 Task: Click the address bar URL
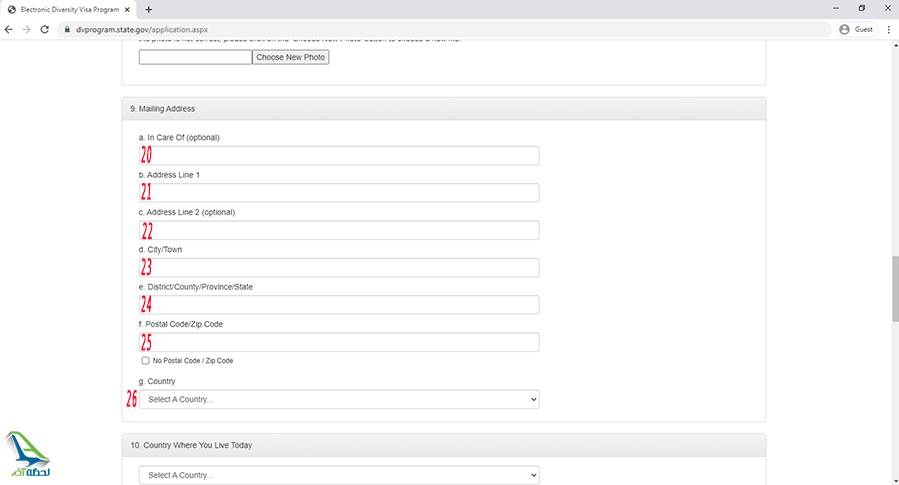pos(150,30)
